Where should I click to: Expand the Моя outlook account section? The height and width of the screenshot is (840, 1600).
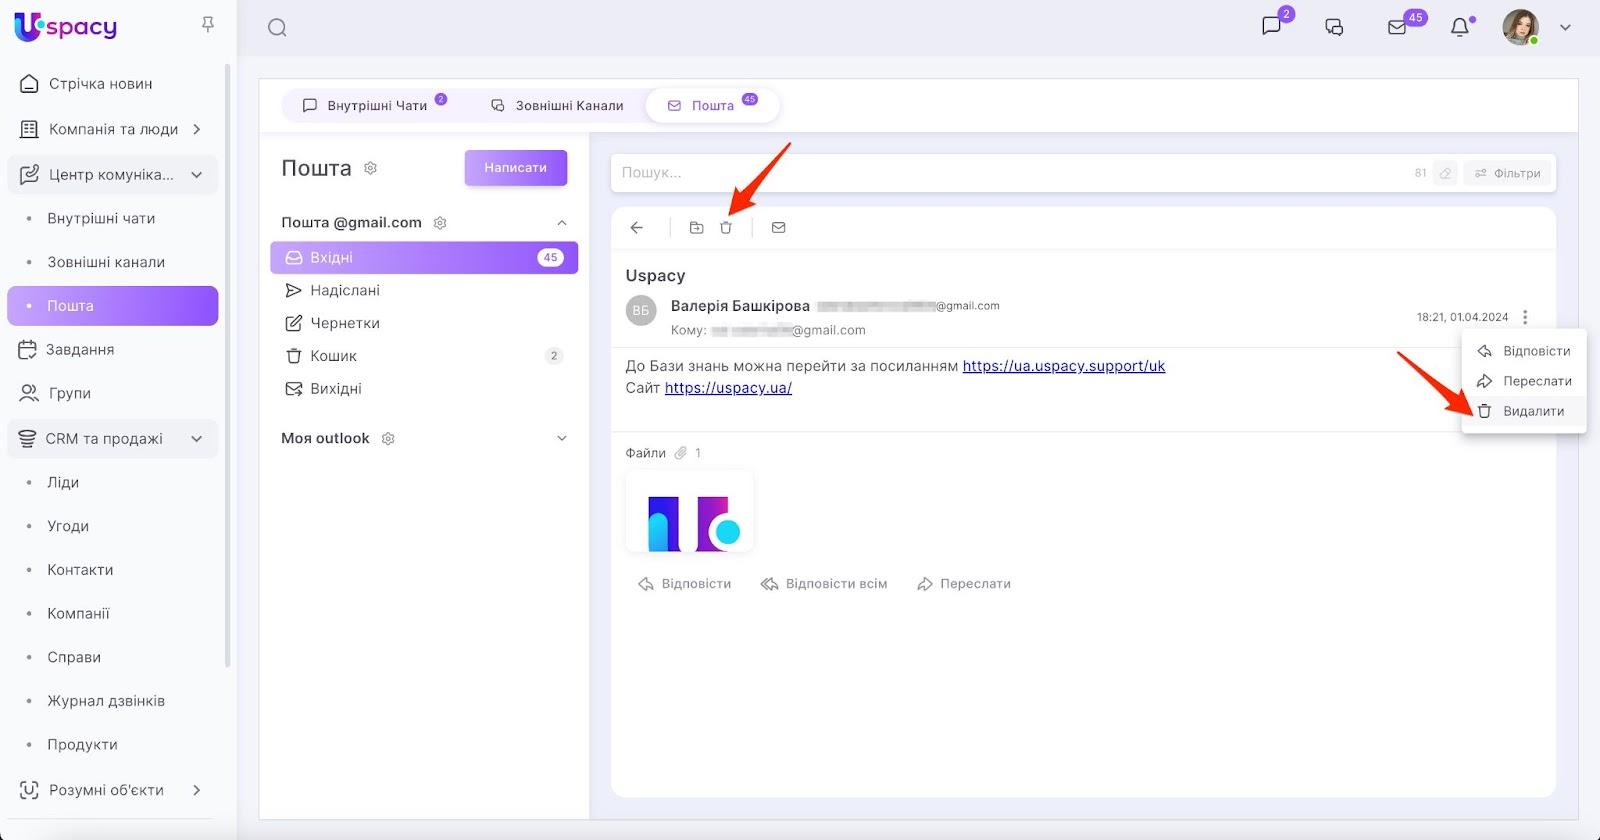pos(562,439)
